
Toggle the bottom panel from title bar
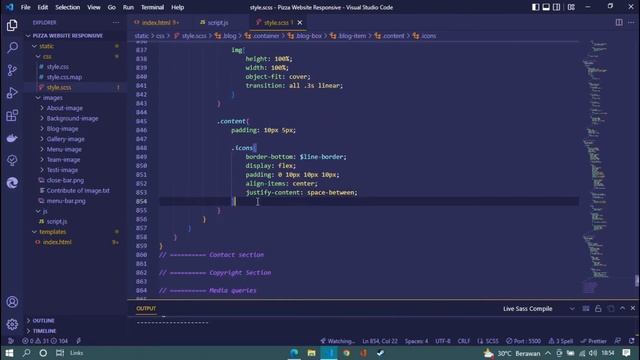pyautogui.click(x=546, y=7)
